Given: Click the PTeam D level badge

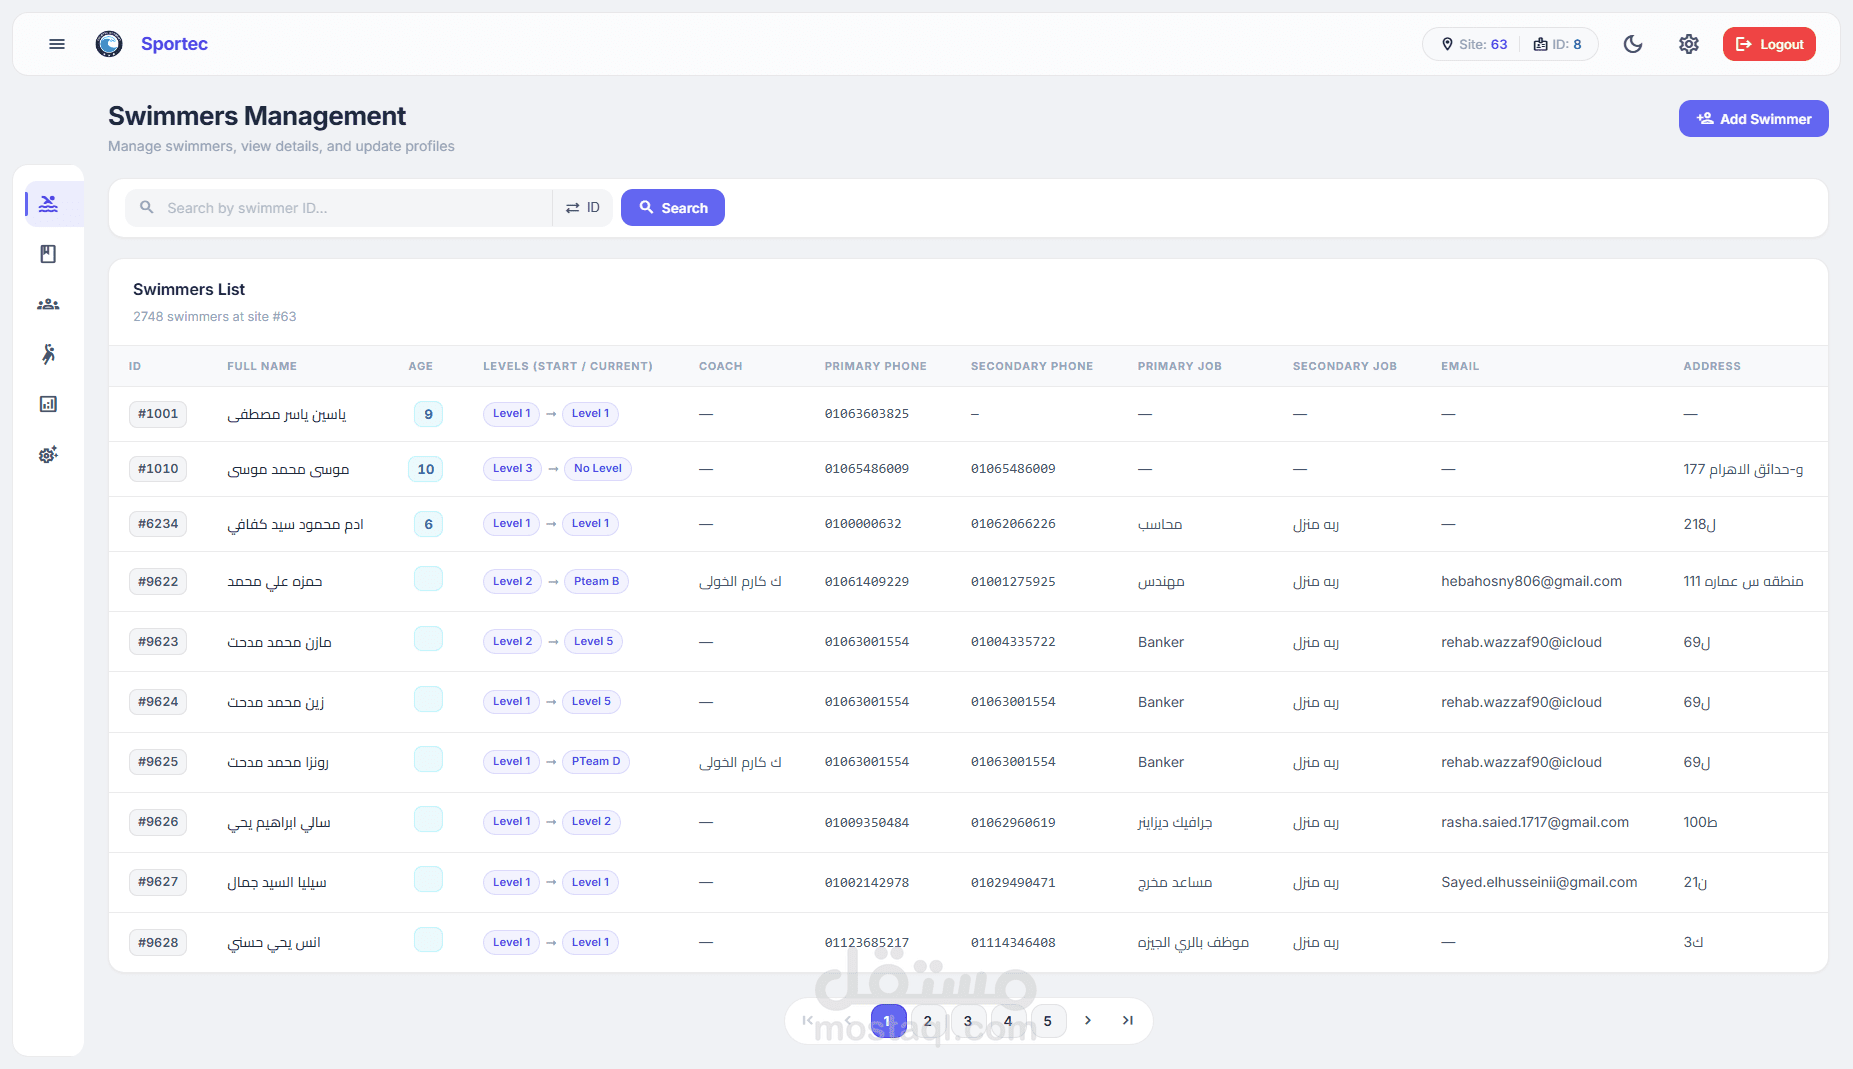Looking at the screenshot, I should click(x=596, y=762).
